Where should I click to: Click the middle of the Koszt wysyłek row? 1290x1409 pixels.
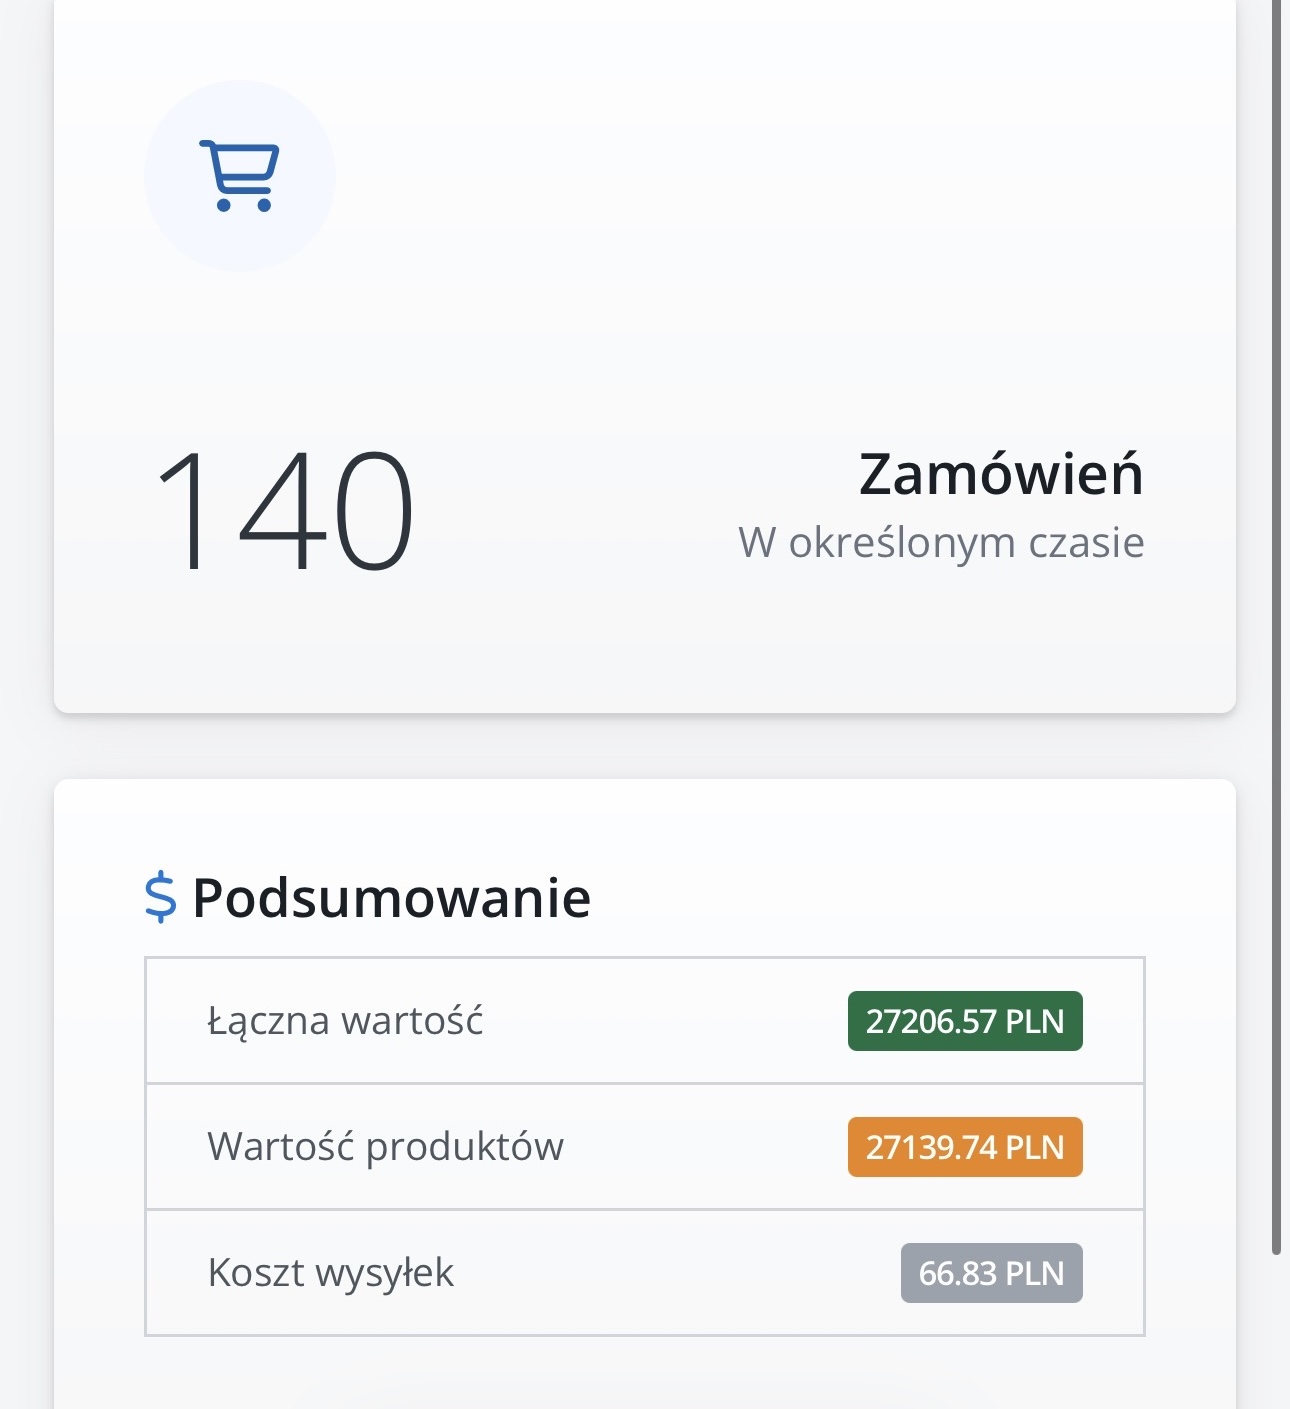click(x=645, y=1273)
